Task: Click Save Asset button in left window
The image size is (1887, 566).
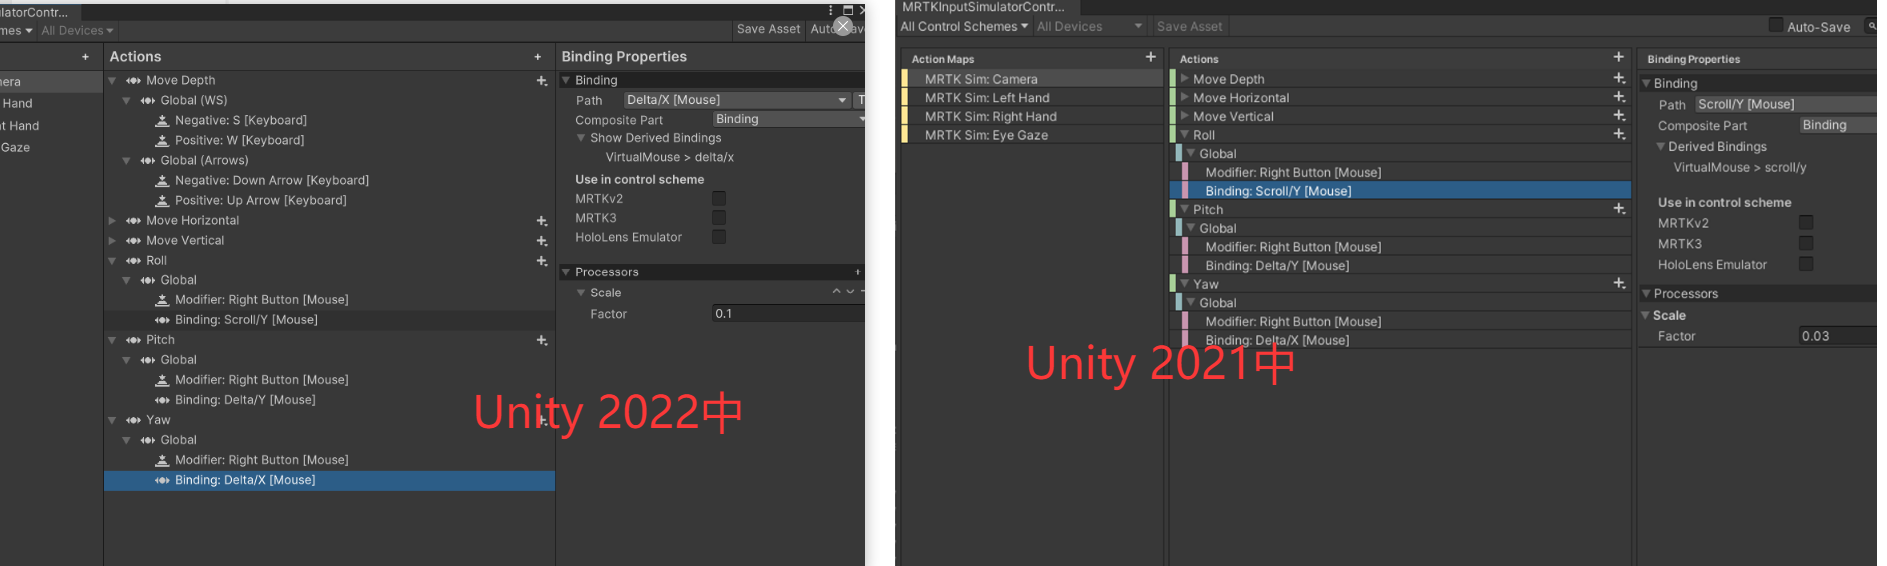Action: (x=768, y=29)
